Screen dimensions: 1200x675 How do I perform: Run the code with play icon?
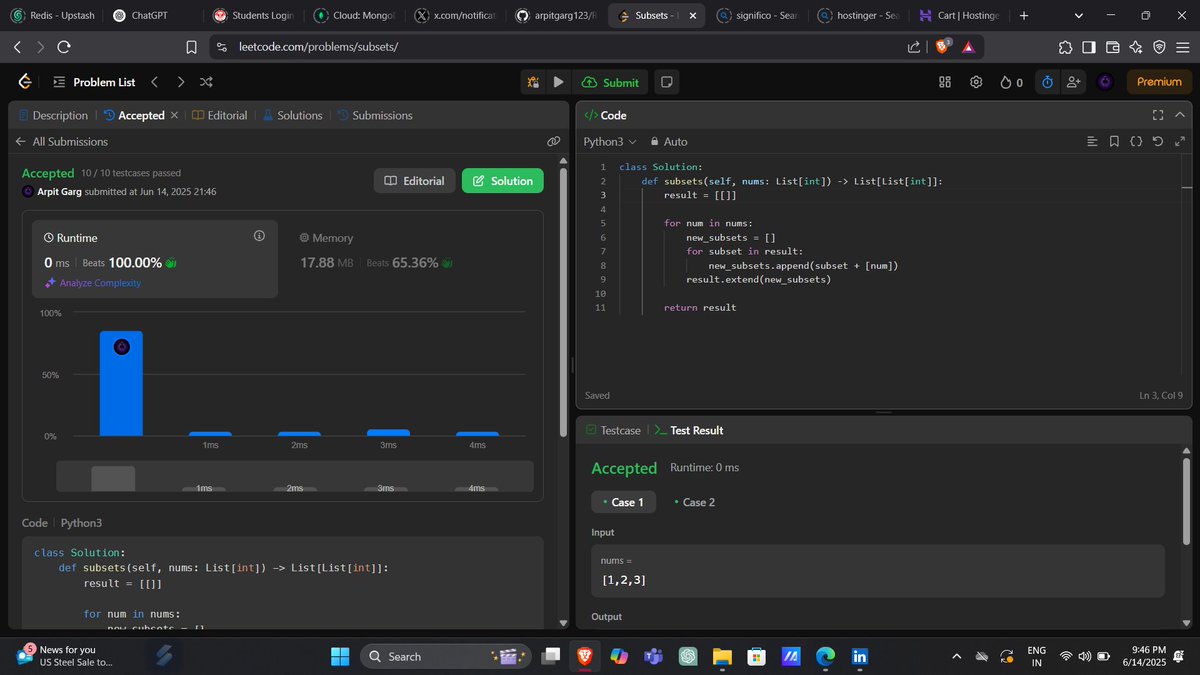558,82
